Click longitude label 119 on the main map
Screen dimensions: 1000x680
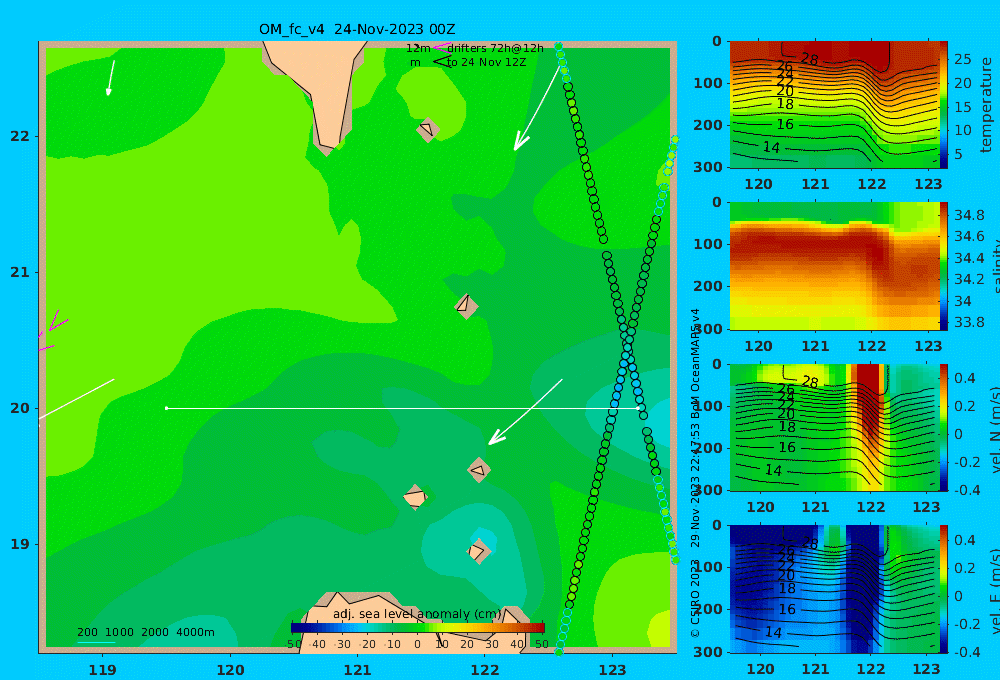click(103, 670)
